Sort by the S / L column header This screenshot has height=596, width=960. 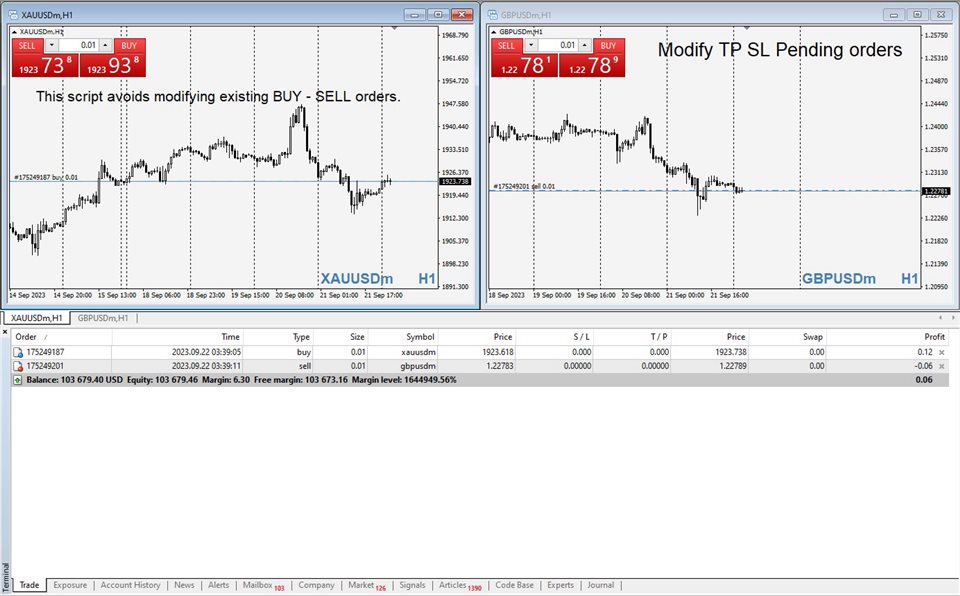point(555,337)
